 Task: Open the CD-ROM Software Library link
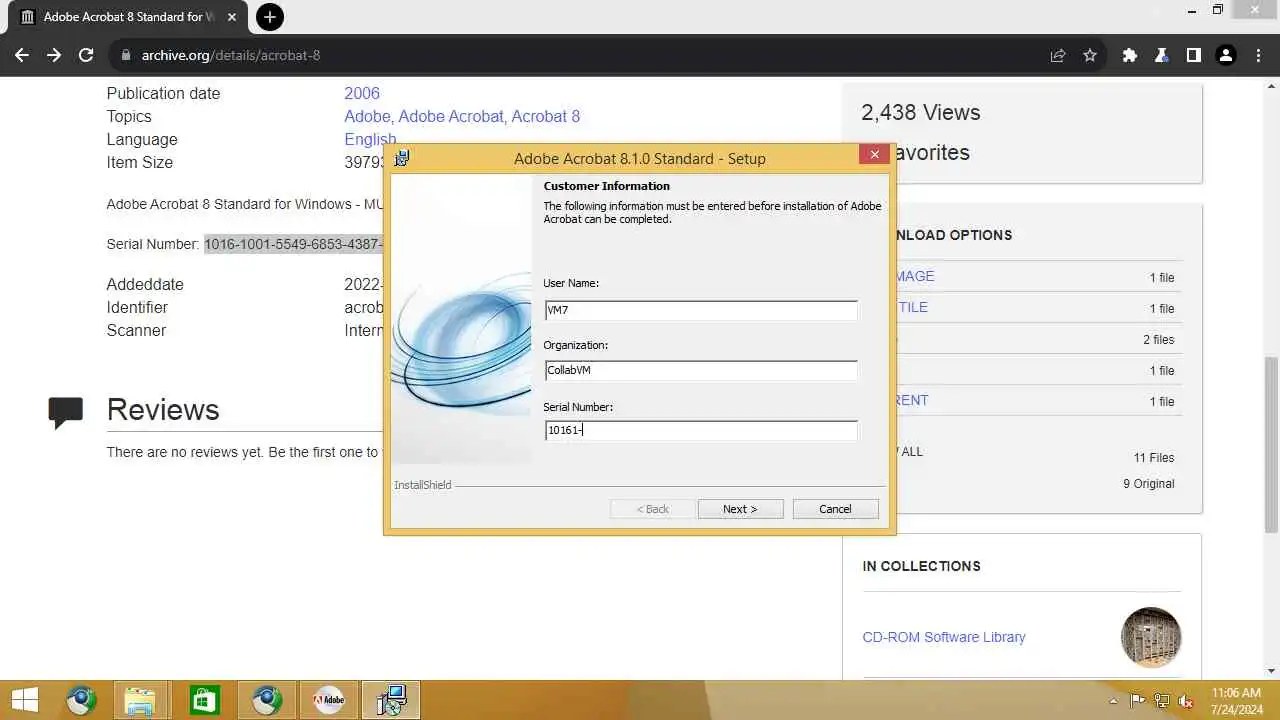click(x=944, y=637)
